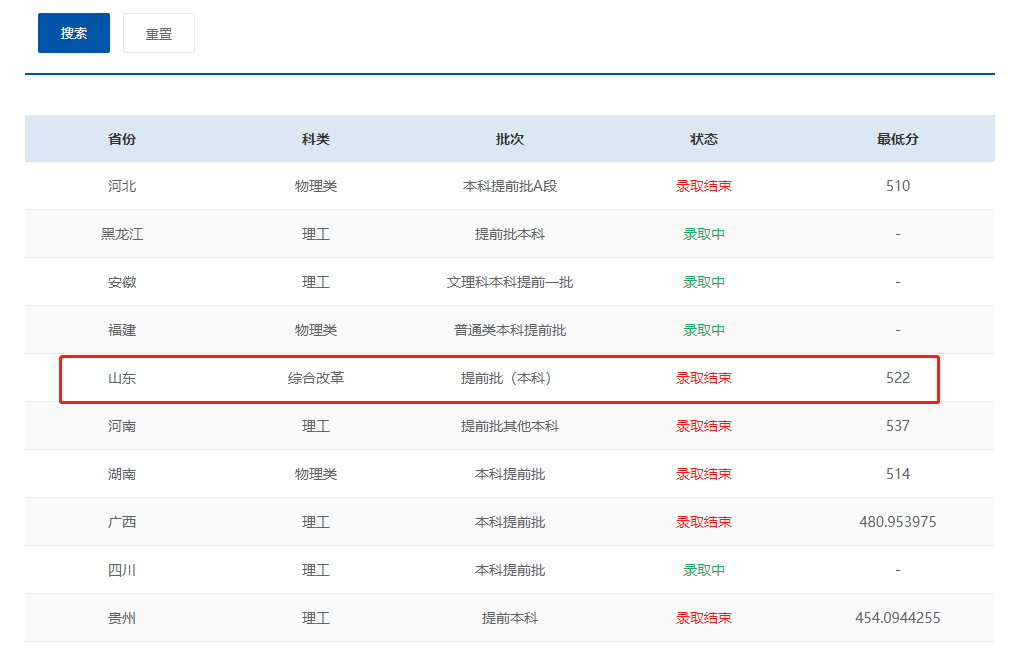Click the 四川 province cell

click(x=122, y=570)
